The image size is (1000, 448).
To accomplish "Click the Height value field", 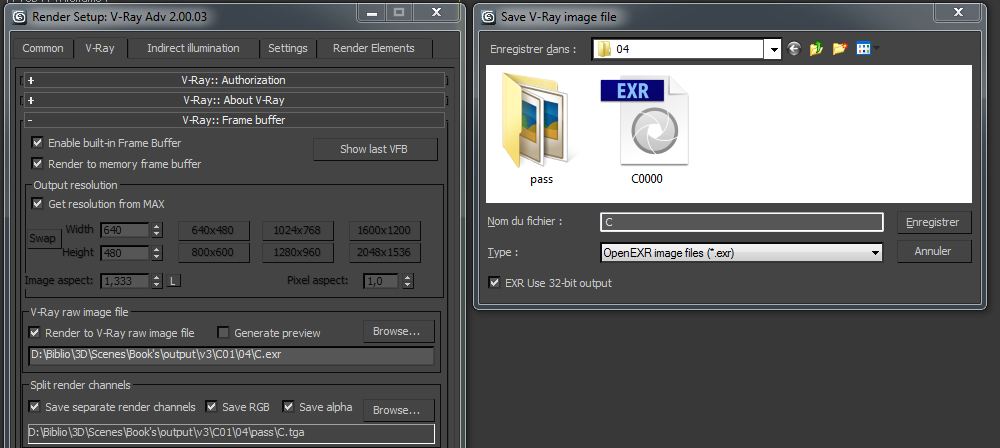I will pos(124,253).
